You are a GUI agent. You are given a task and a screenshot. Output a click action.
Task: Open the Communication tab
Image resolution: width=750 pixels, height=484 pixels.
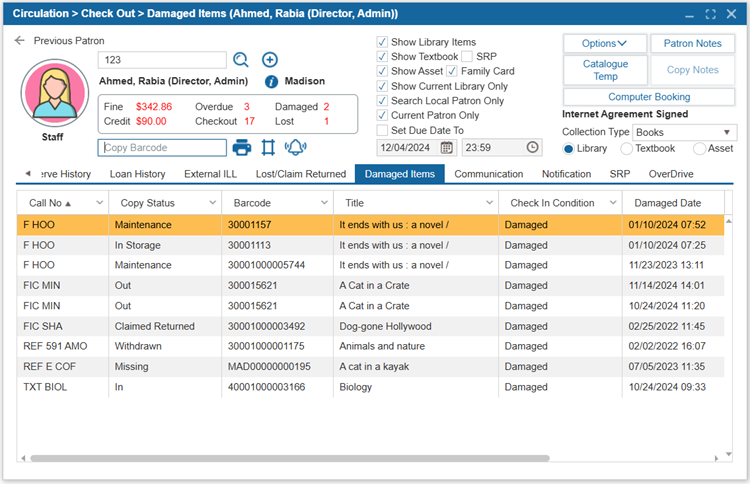pos(488,174)
